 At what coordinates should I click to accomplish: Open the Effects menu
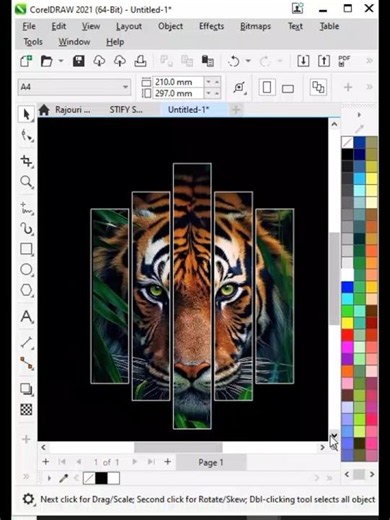[x=211, y=26]
